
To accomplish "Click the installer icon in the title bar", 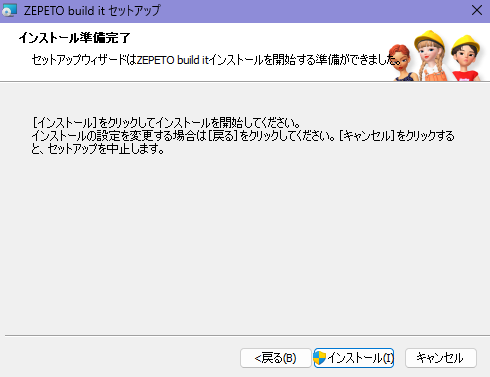I will click(9, 11).
